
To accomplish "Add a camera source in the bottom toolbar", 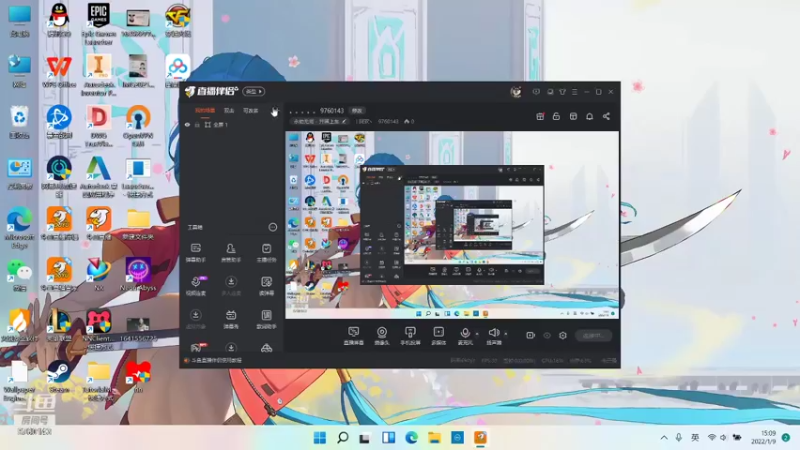I will (x=382, y=336).
